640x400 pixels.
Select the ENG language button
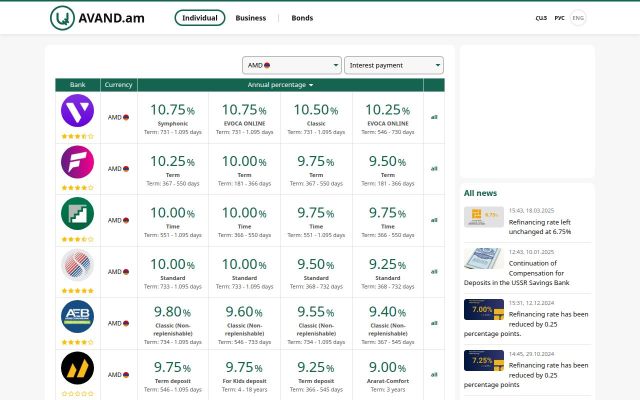coord(578,18)
